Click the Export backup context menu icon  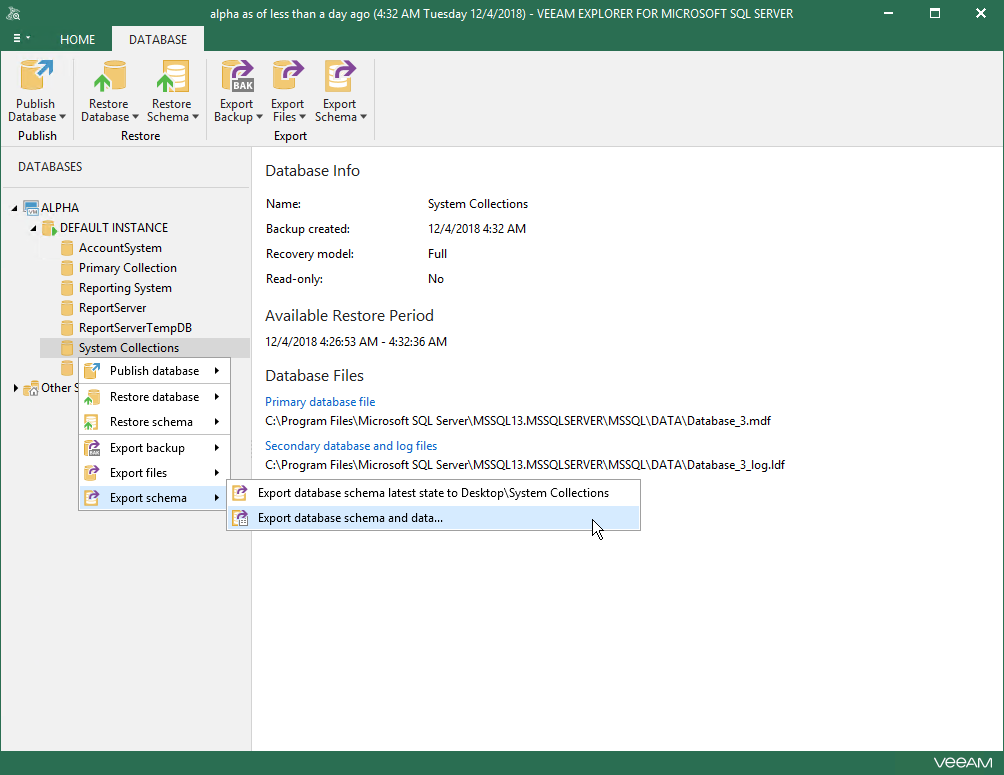pos(92,448)
